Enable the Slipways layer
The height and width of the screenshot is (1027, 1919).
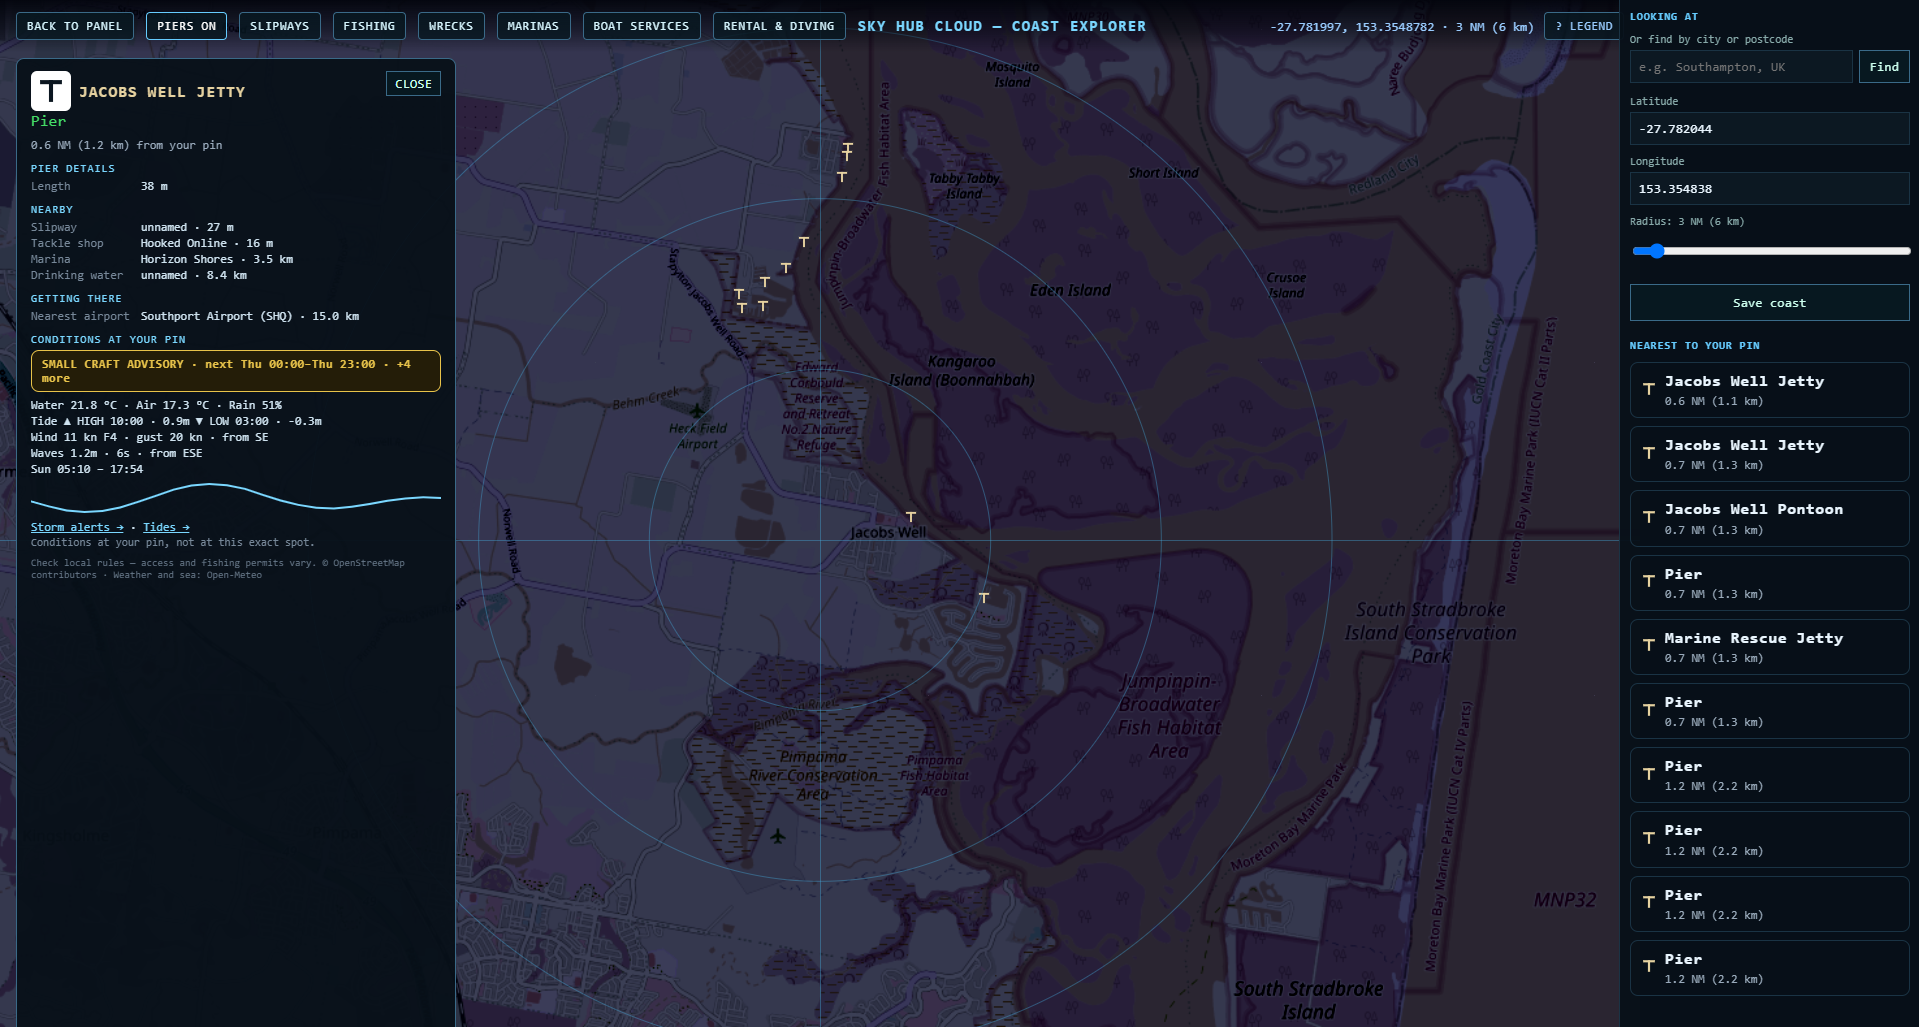click(x=280, y=26)
